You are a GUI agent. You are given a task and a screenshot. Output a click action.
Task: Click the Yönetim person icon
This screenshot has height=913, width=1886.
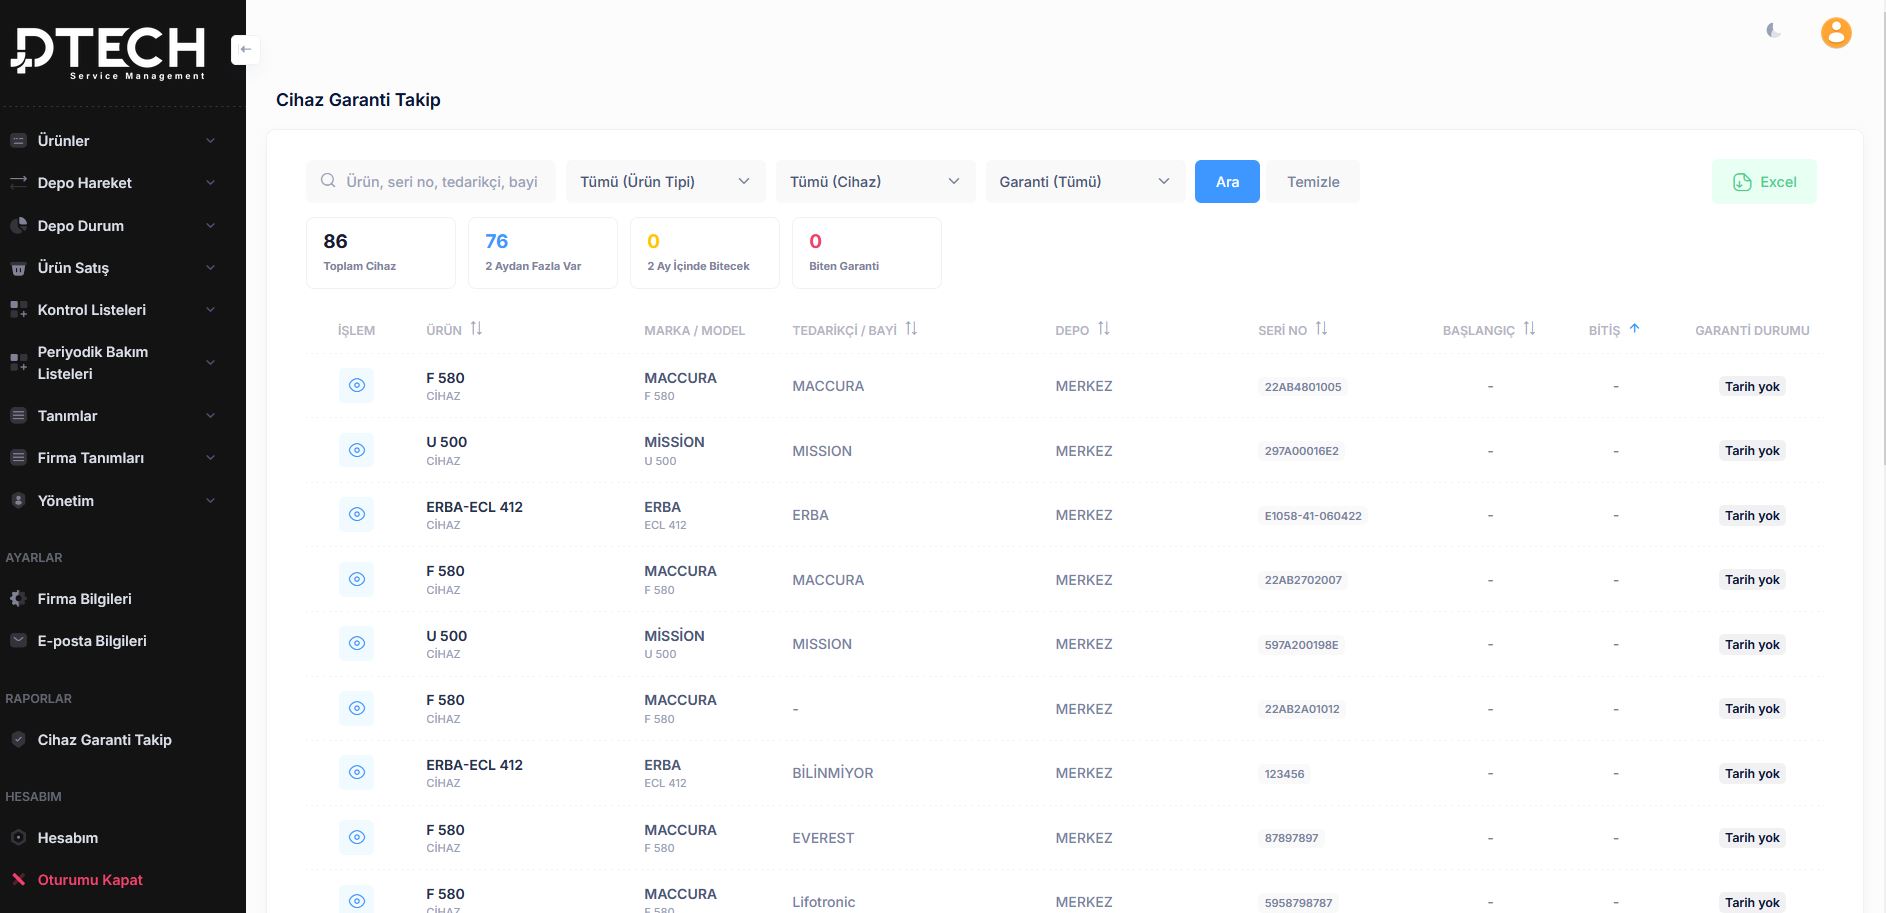pyautogui.click(x=18, y=501)
